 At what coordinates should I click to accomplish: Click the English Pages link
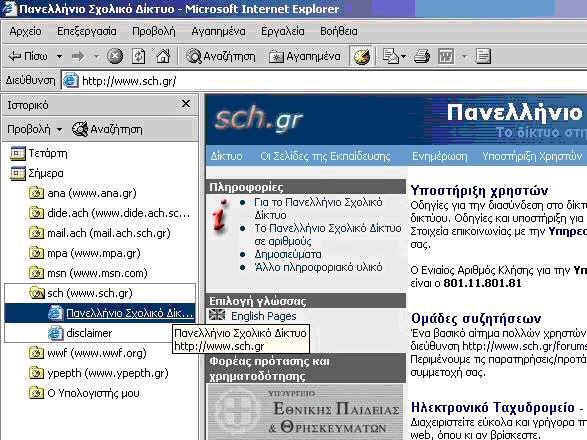click(x=264, y=316)
